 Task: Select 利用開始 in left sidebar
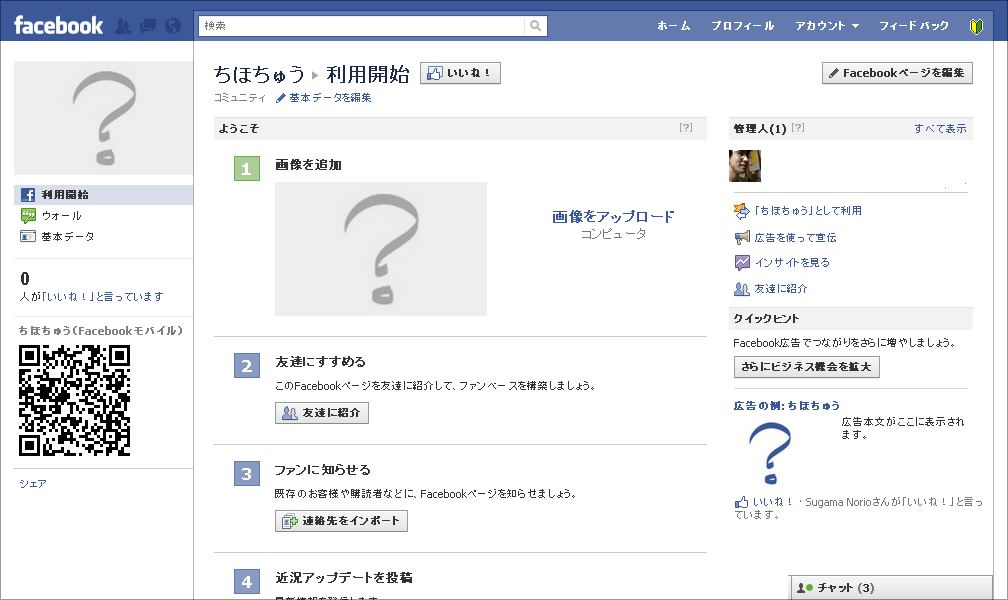point(104,195)
